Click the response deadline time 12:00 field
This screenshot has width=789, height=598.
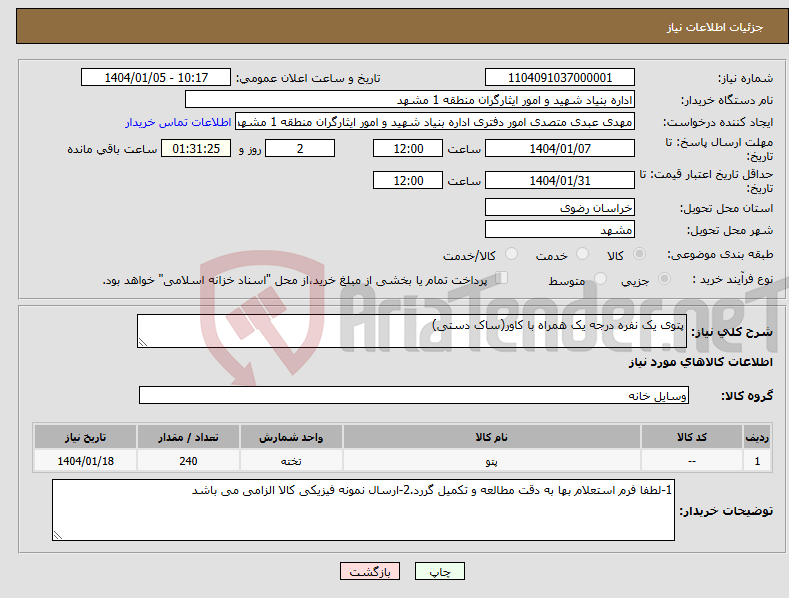[408, 148]
